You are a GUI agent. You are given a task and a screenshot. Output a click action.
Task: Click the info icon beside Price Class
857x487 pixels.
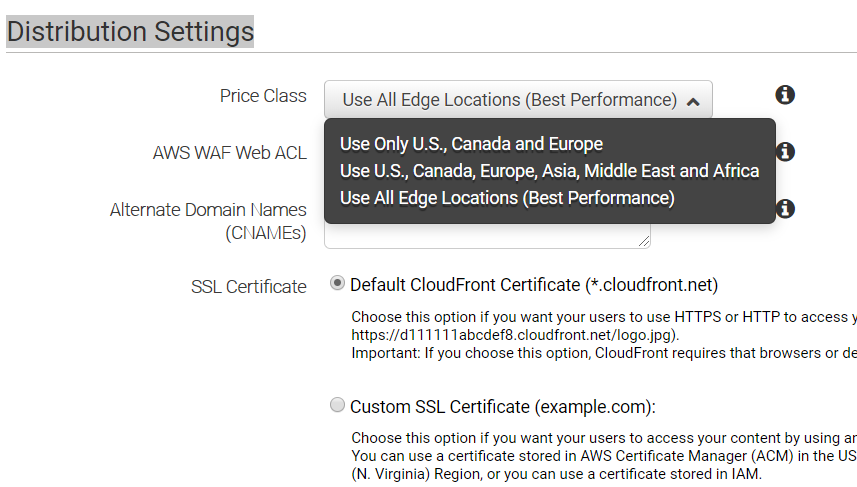pos(785,95)
